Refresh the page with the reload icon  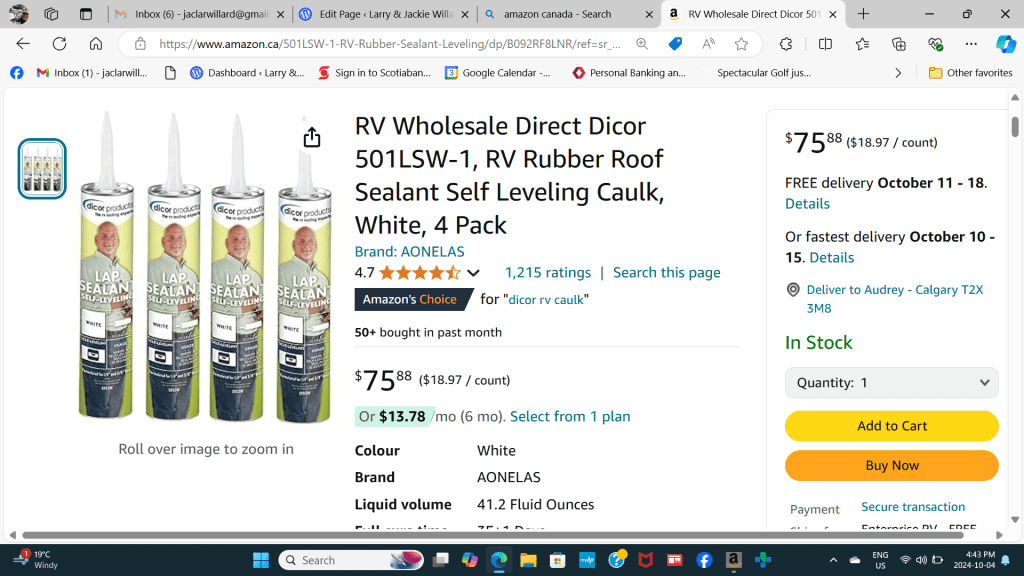click(x=59, y=44)
